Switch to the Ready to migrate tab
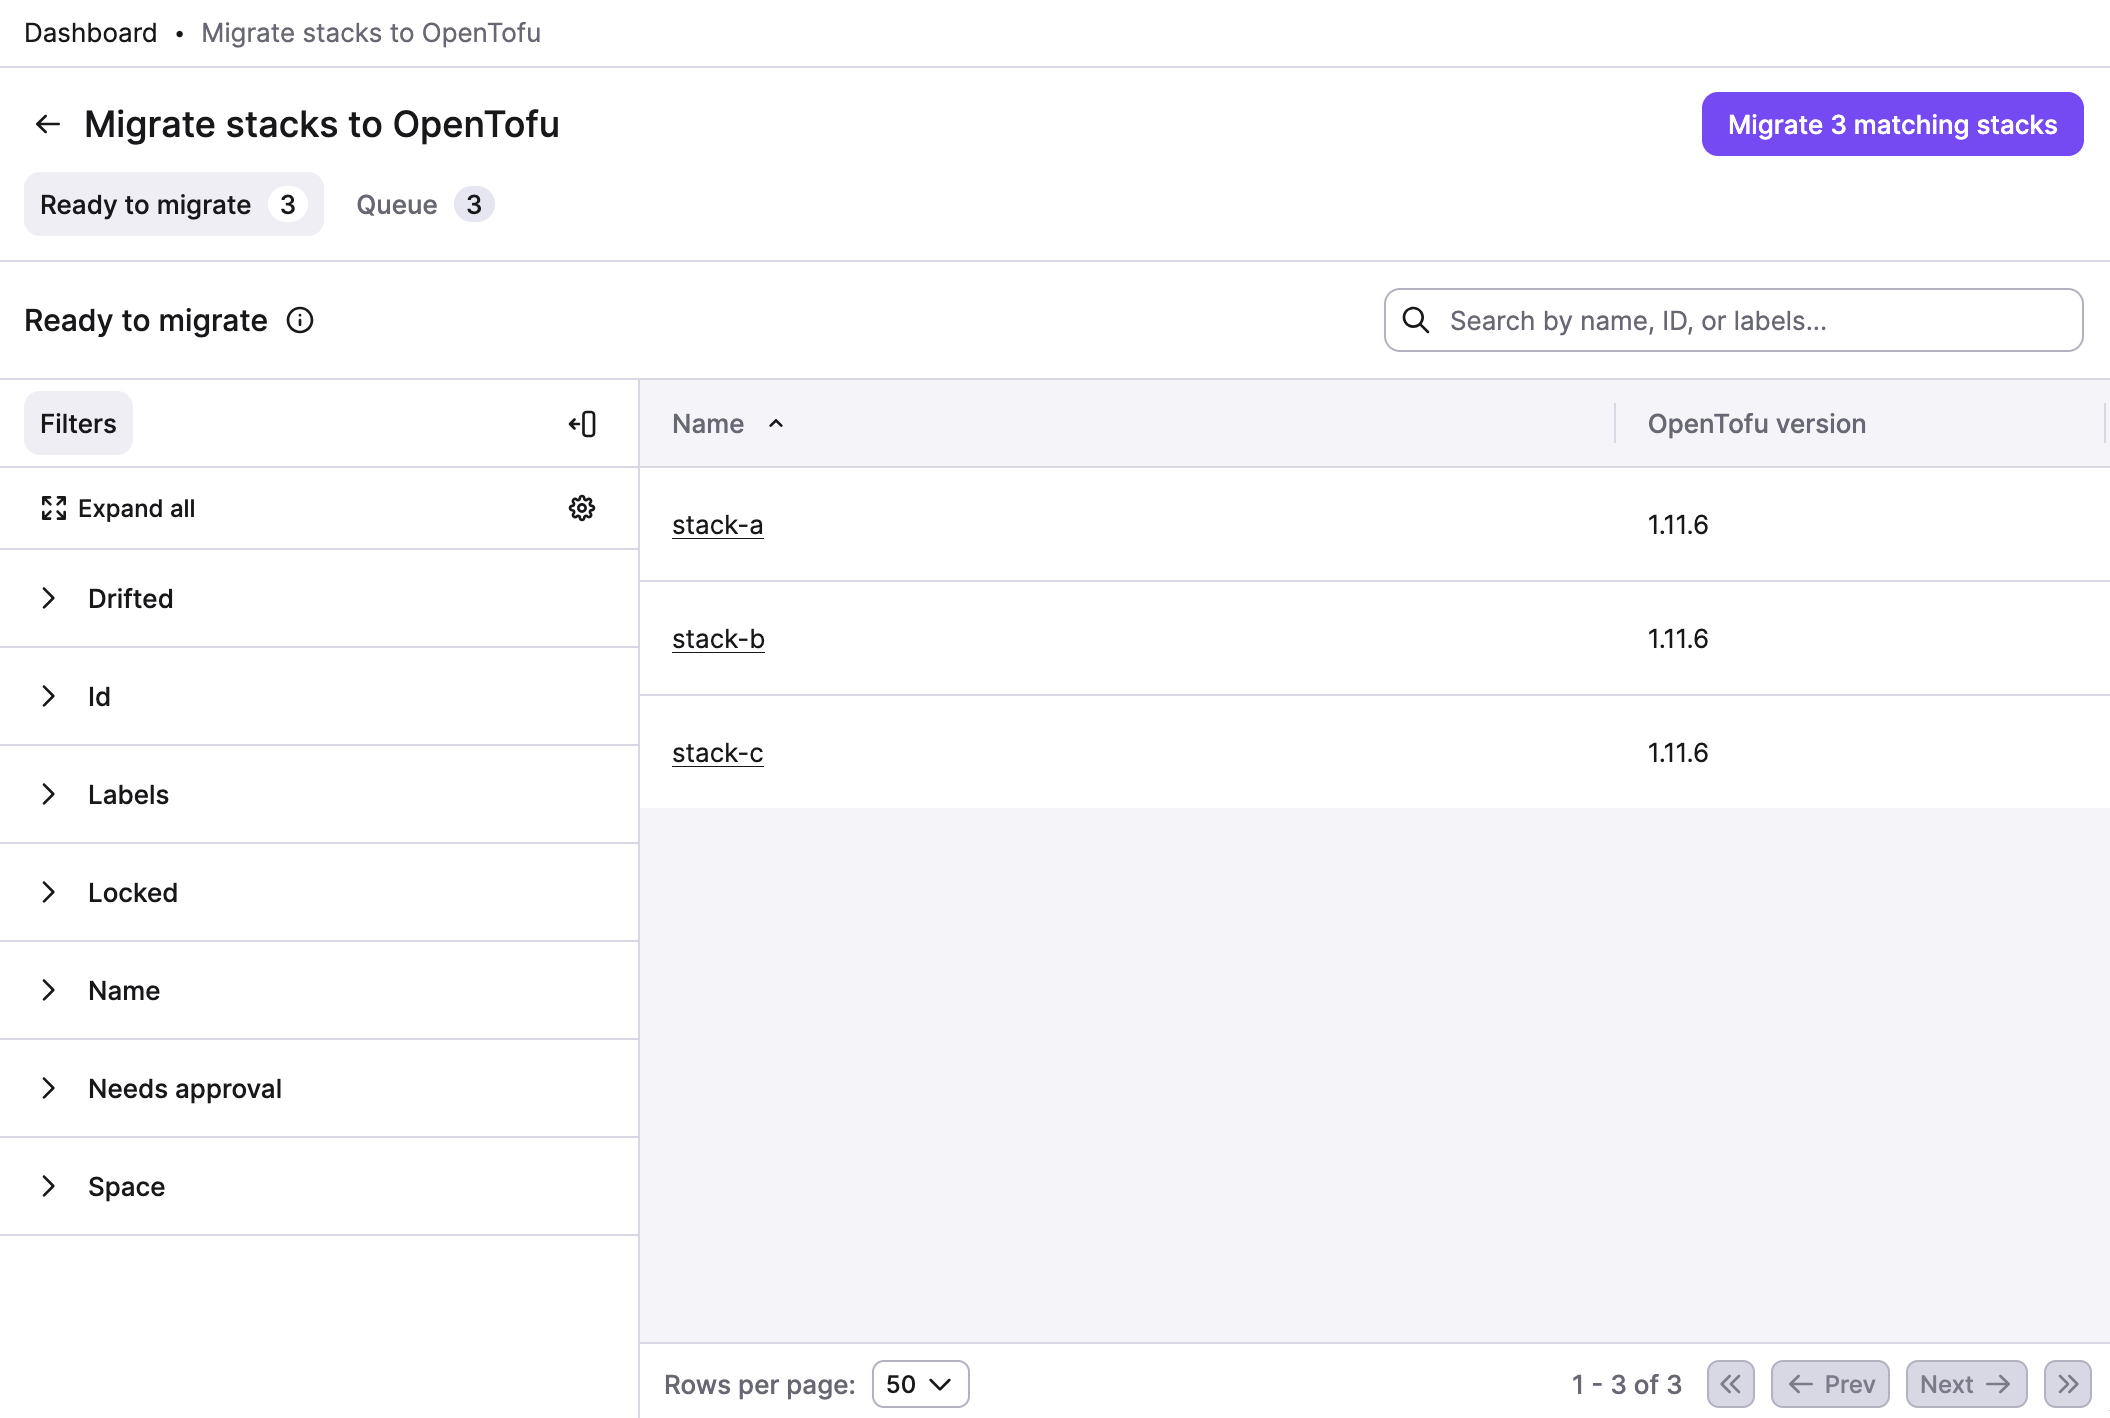 pyautogui.click(x=174, y=204)
